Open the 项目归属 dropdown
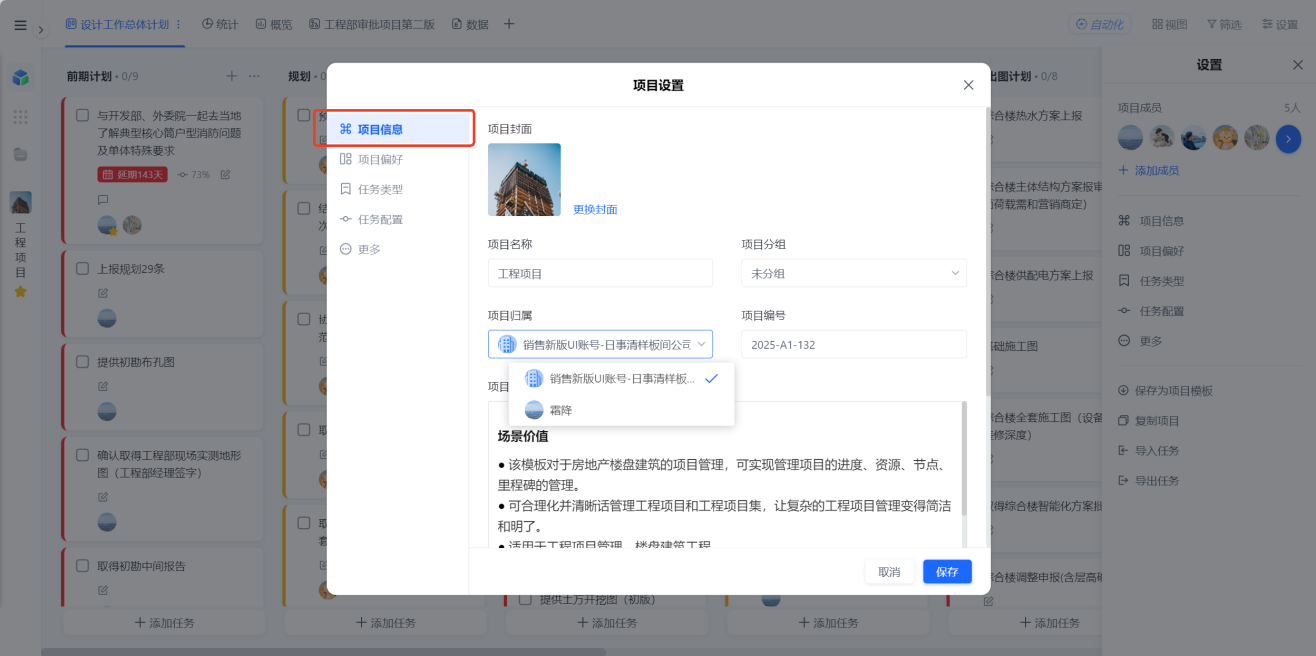Image resolution: width=1316 pixels, height=656 pixels. [x=600, y=344]
